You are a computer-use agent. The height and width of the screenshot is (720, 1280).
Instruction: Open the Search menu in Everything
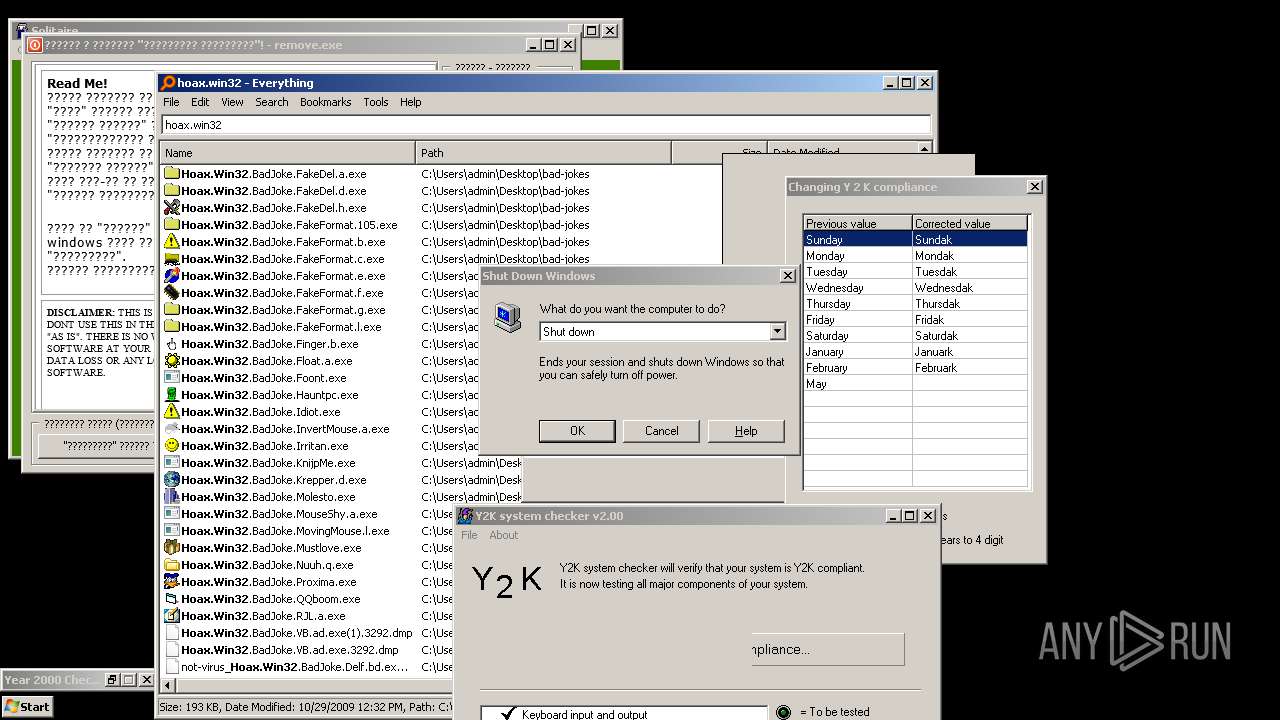tap(271, 102)
